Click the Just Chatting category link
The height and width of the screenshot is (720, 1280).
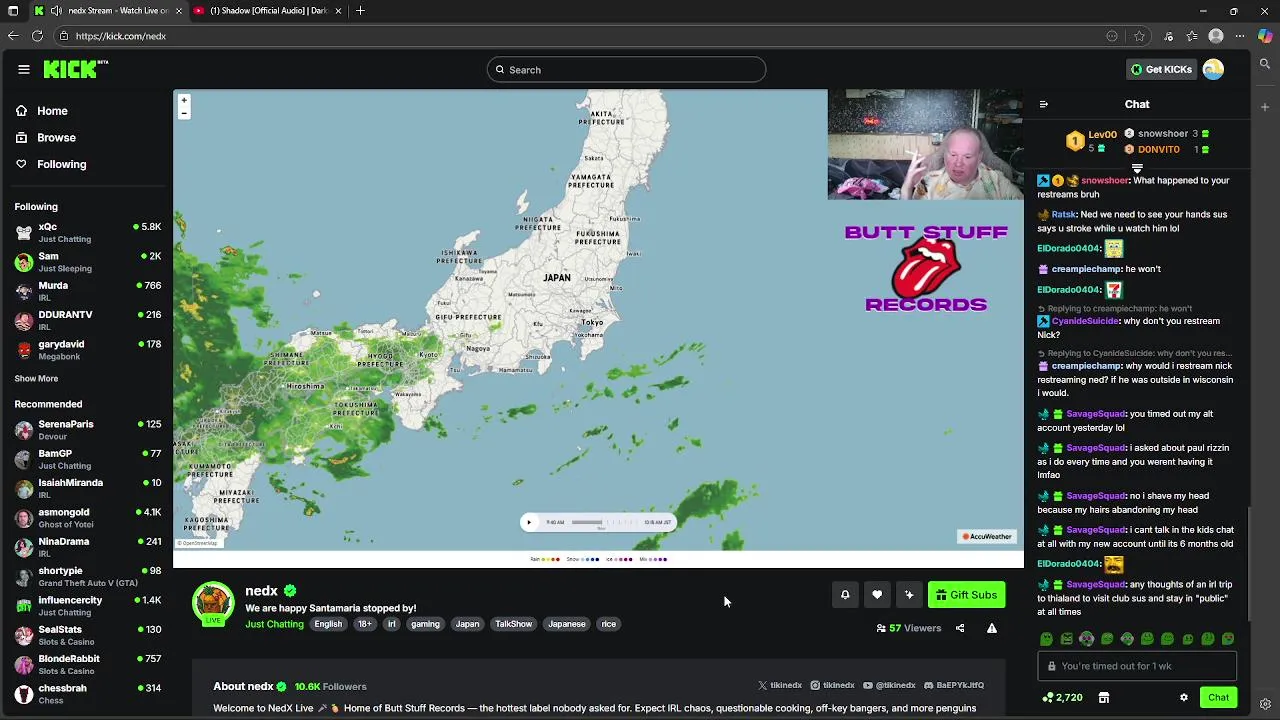pos(274,624)
